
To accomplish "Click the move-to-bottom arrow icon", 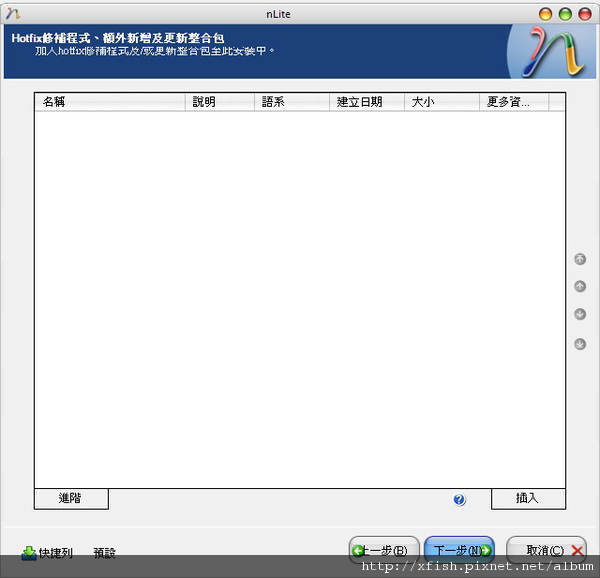I will [580, 344].
